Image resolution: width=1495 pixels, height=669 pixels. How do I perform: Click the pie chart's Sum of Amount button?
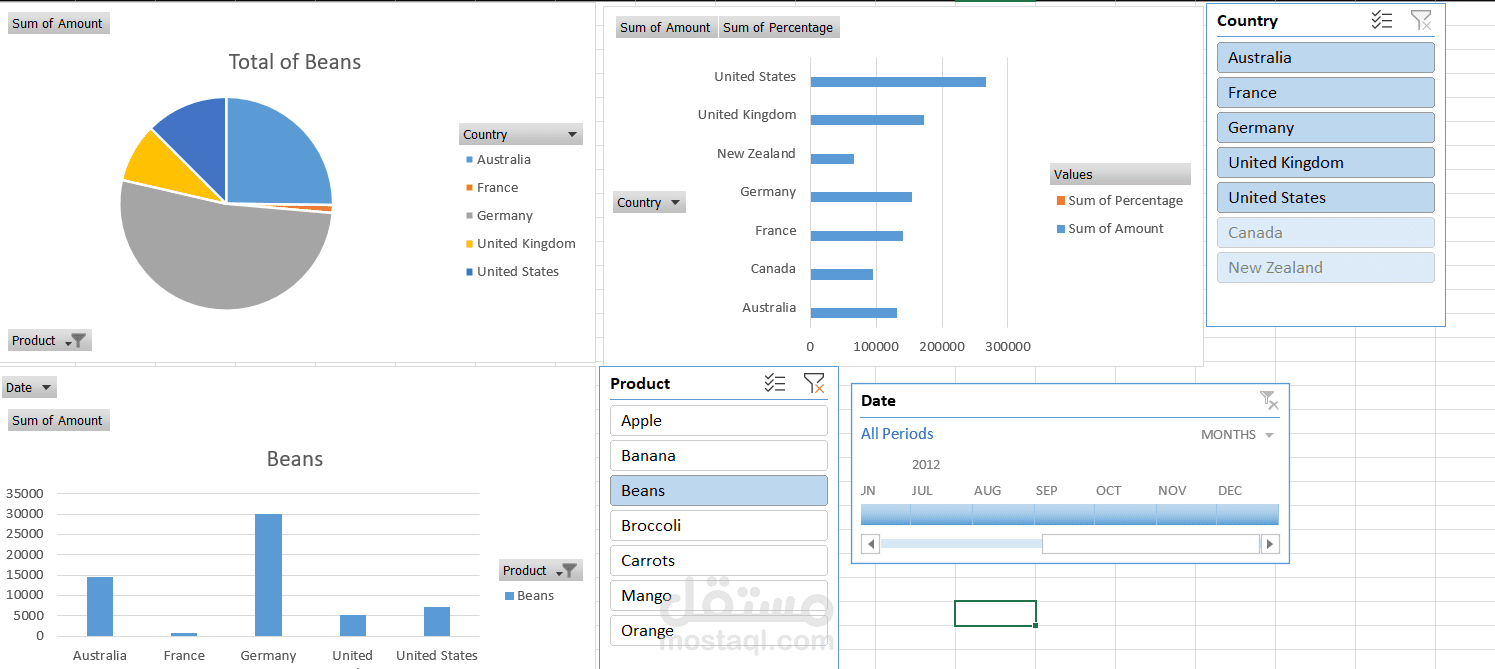click(x=58, y=23)
